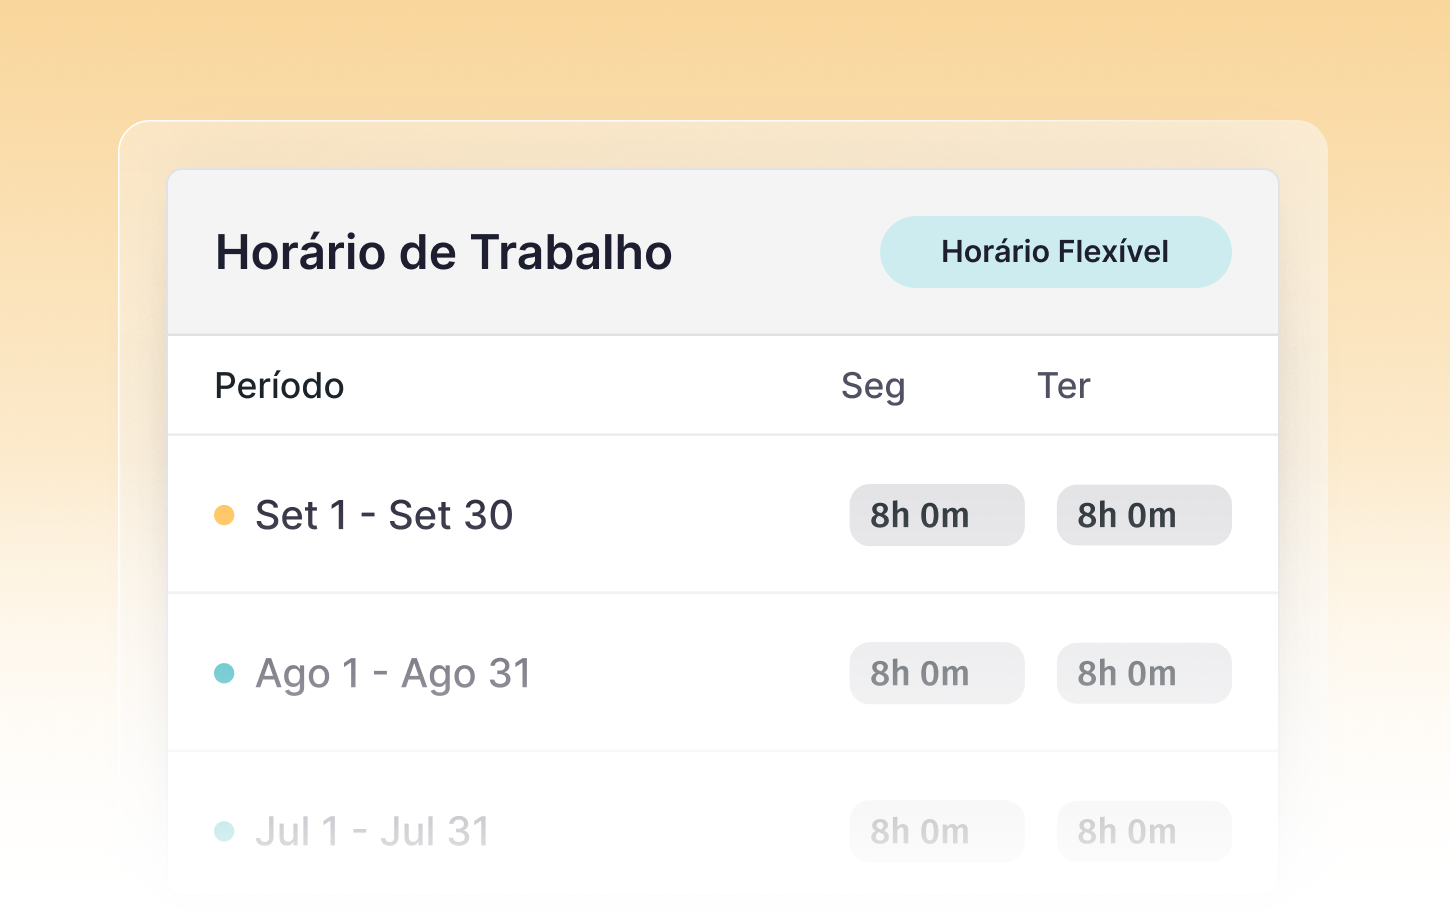1450x920 pixels.
Task: Edit Tuesday hours for Jul 1 - Jul 31
Action: coord(1143,831)
